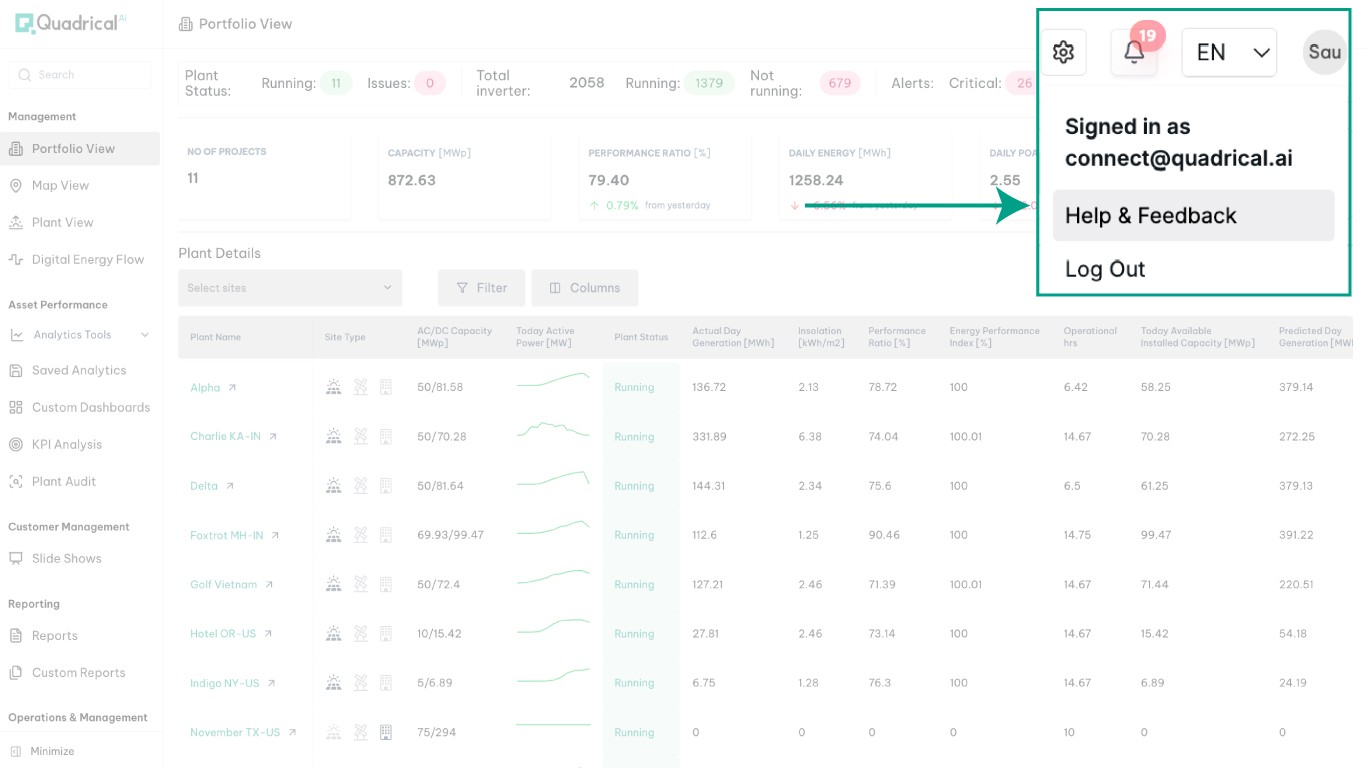The image size is (1366, 768).
Task: Go to Map View
Action: (60, 186)
